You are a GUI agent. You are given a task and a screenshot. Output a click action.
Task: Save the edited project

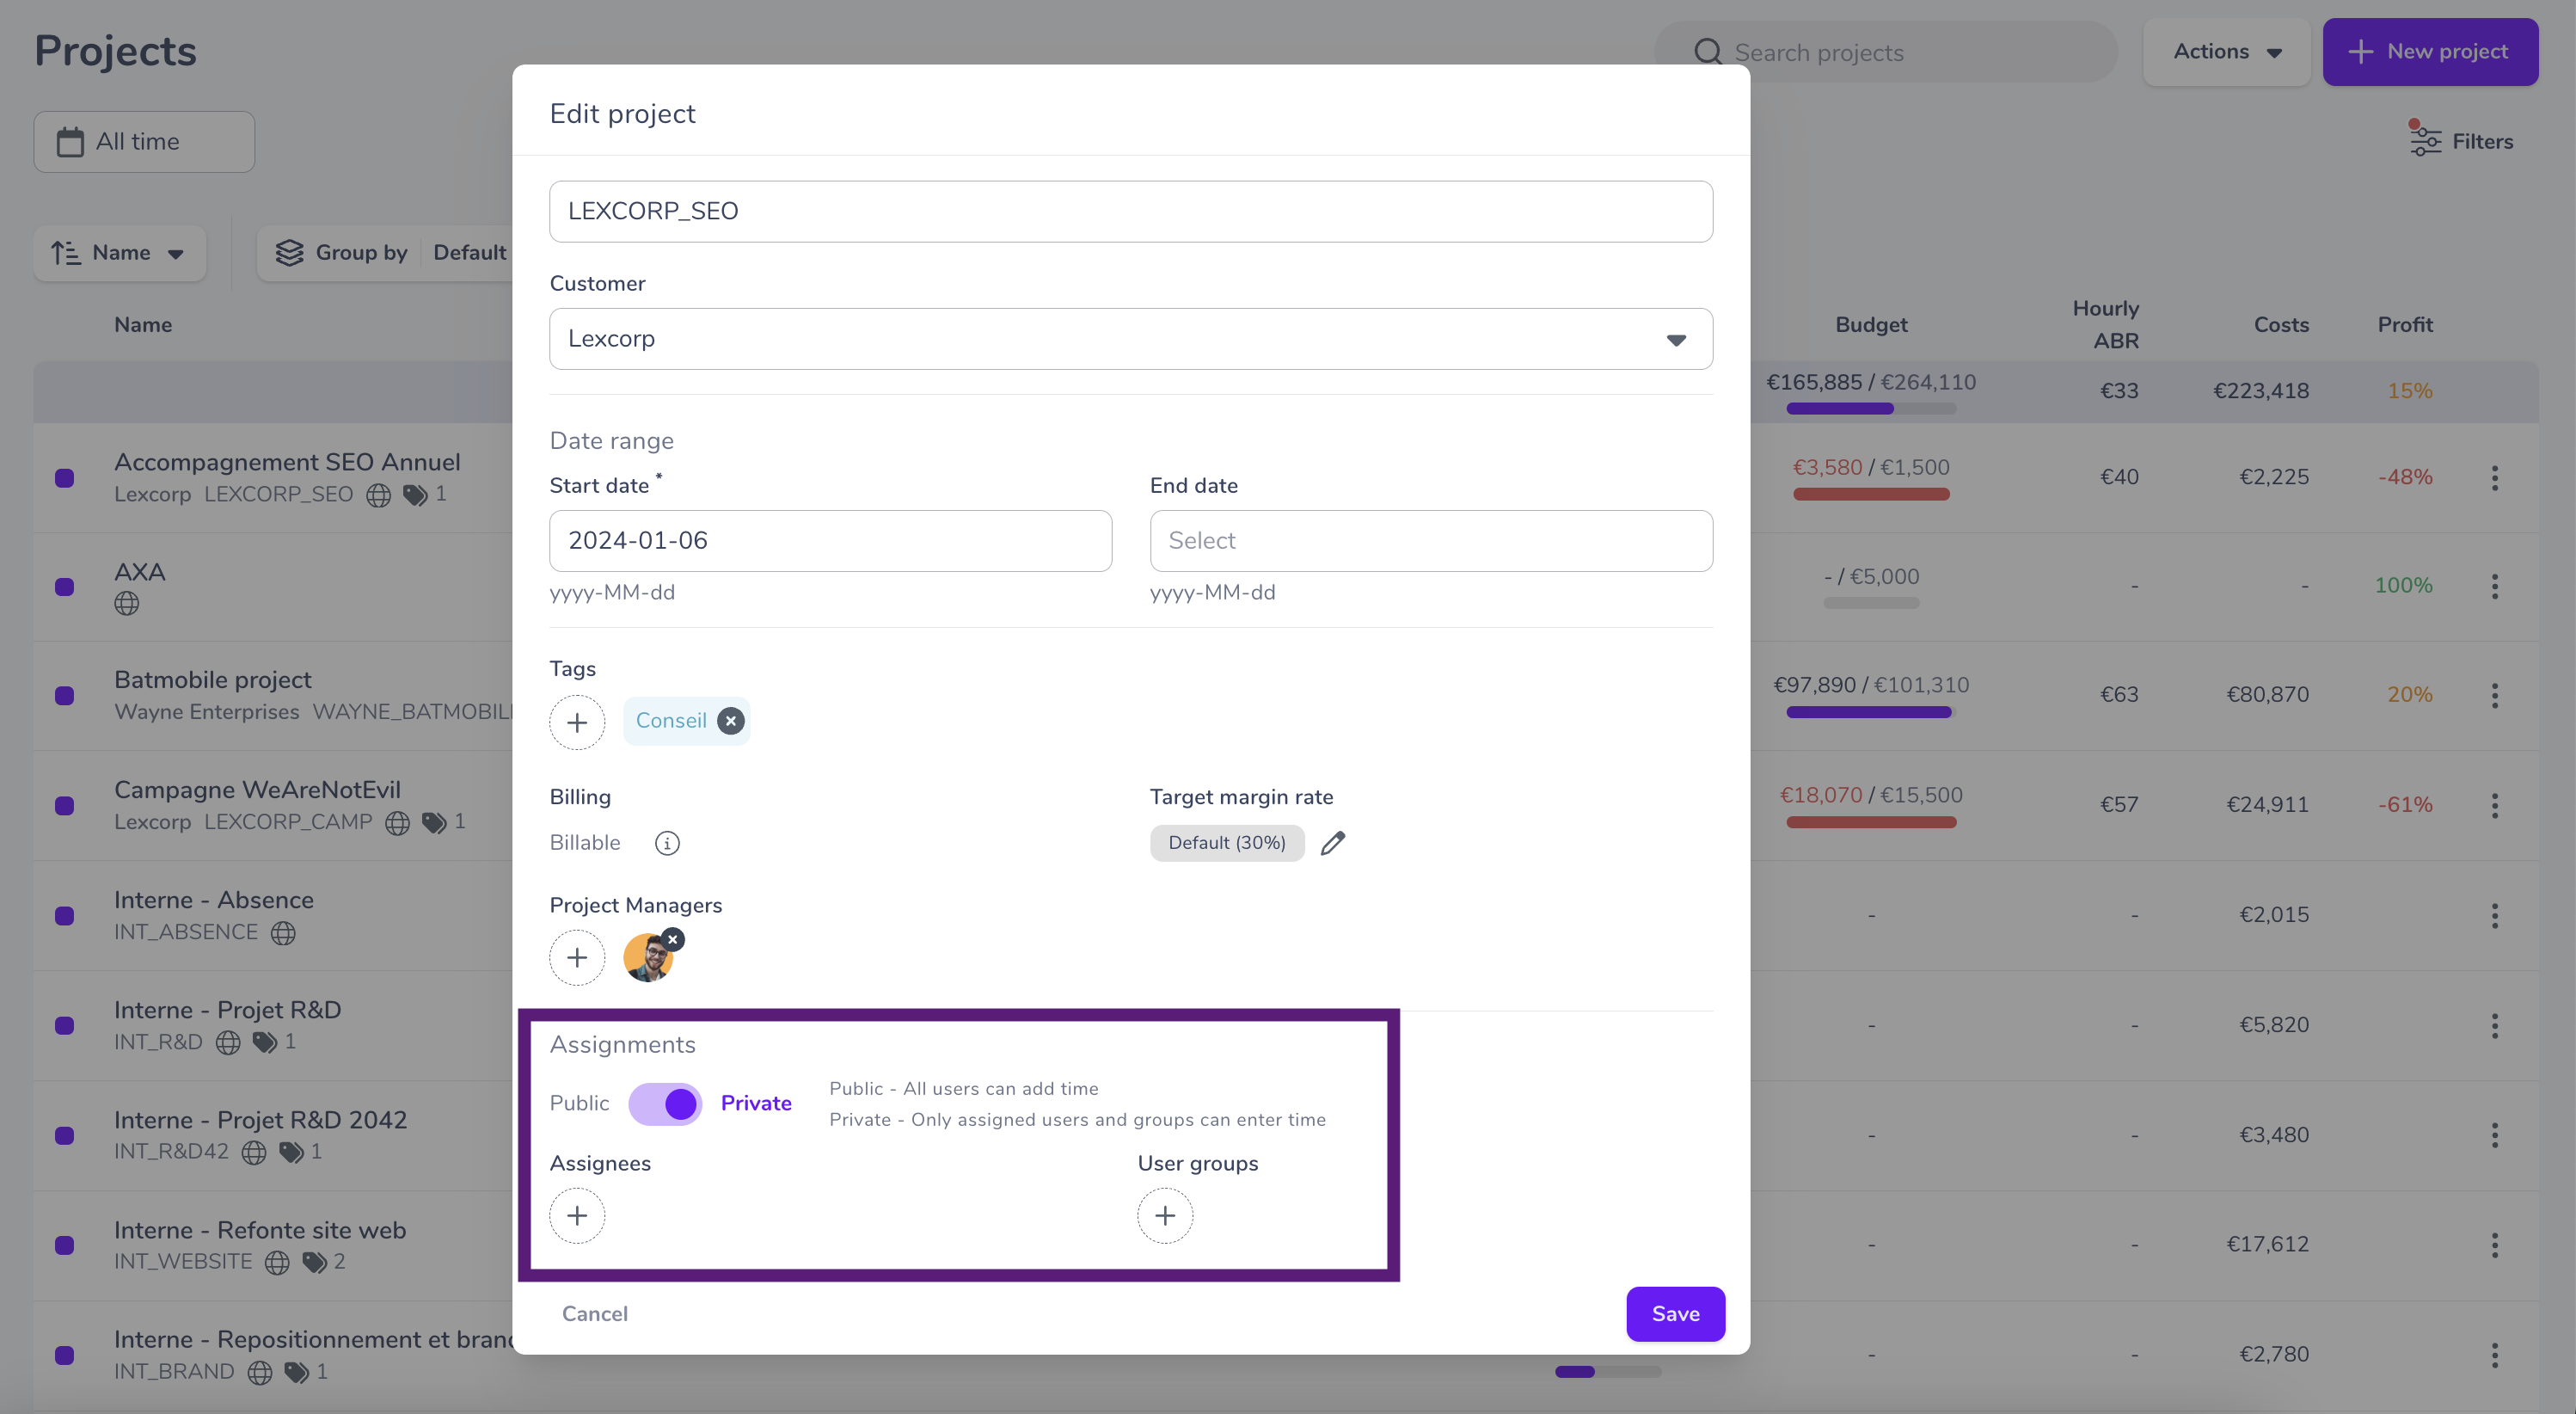pyautogui.click(x=1675, y=1314)
